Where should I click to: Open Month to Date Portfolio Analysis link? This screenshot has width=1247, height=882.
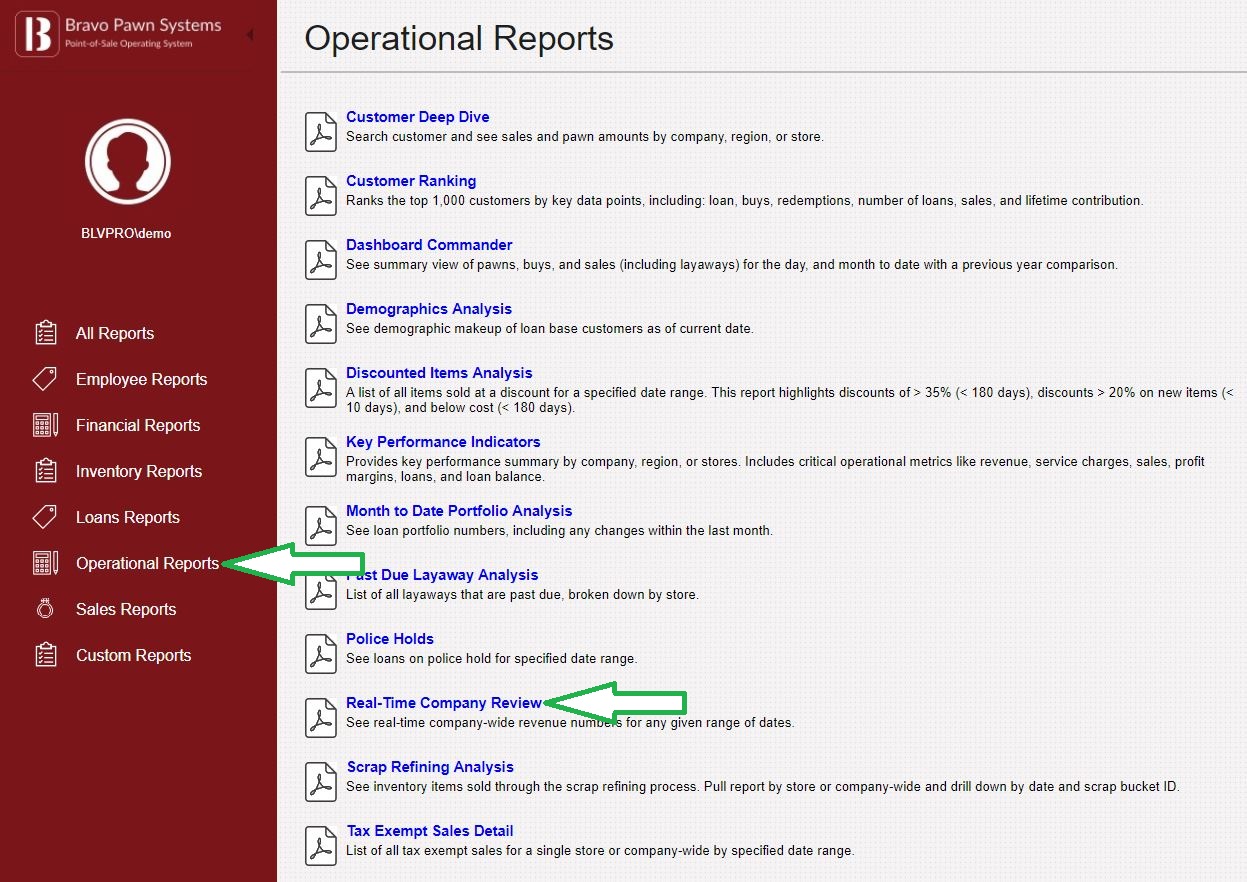click(x=459, y=511)
